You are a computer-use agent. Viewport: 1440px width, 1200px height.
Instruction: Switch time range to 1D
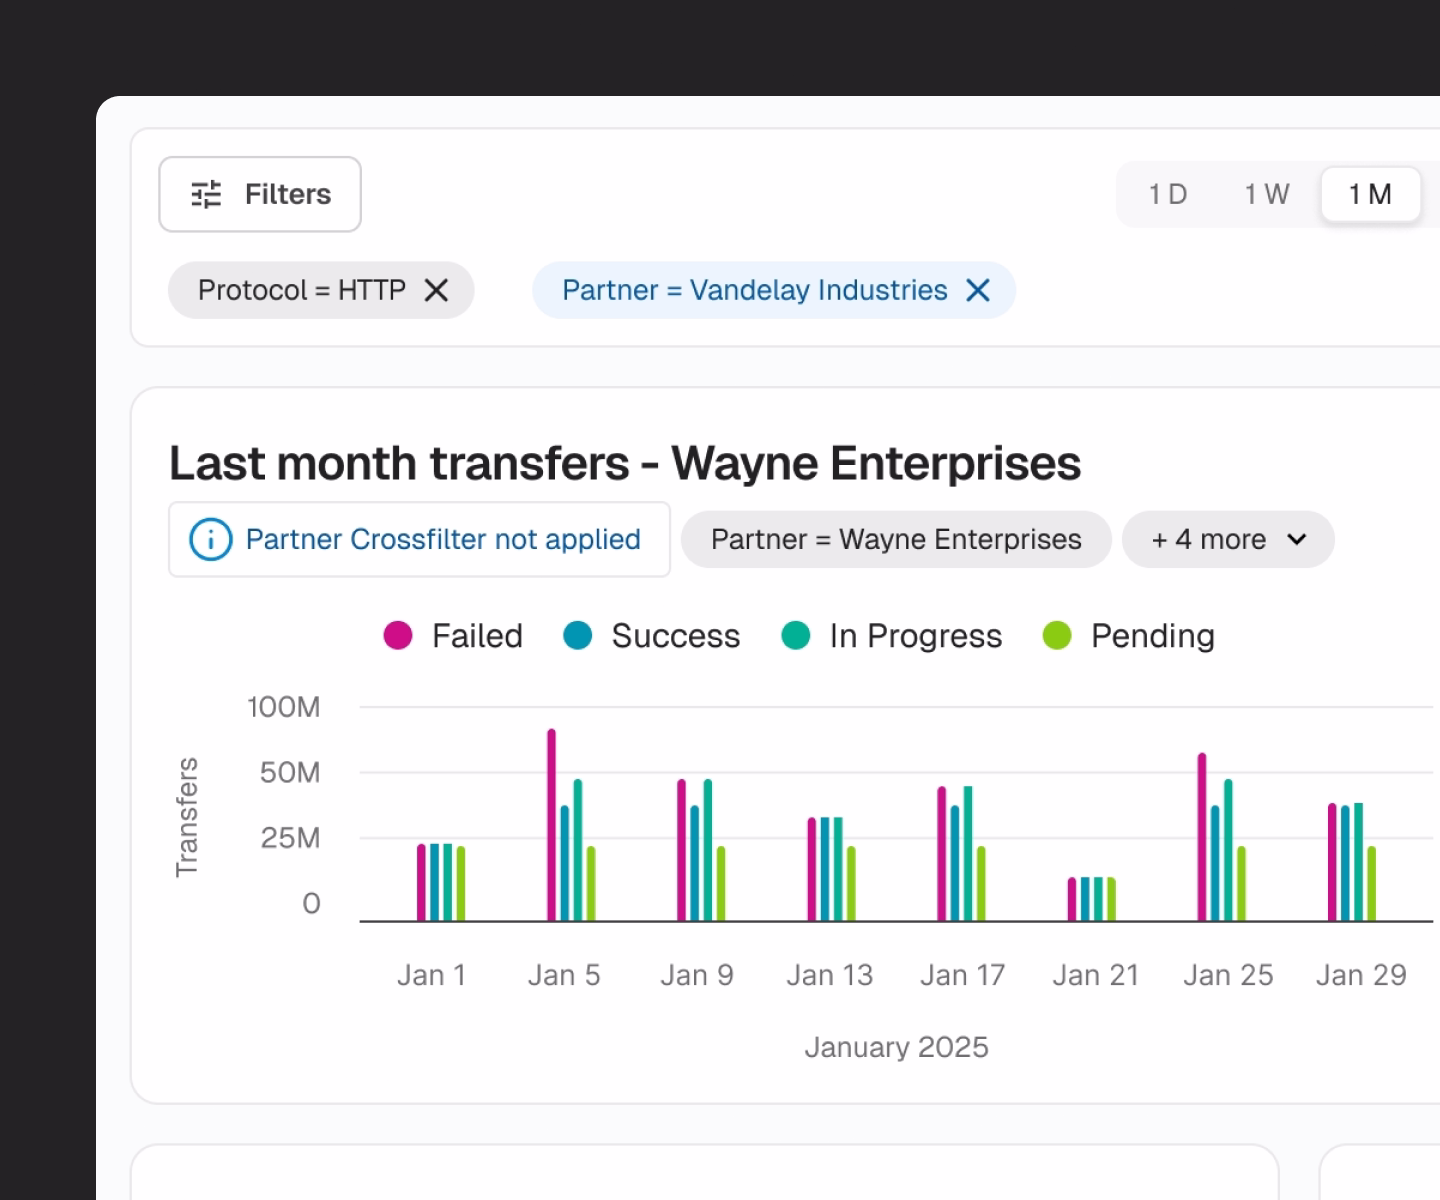tap(1168, 194)
